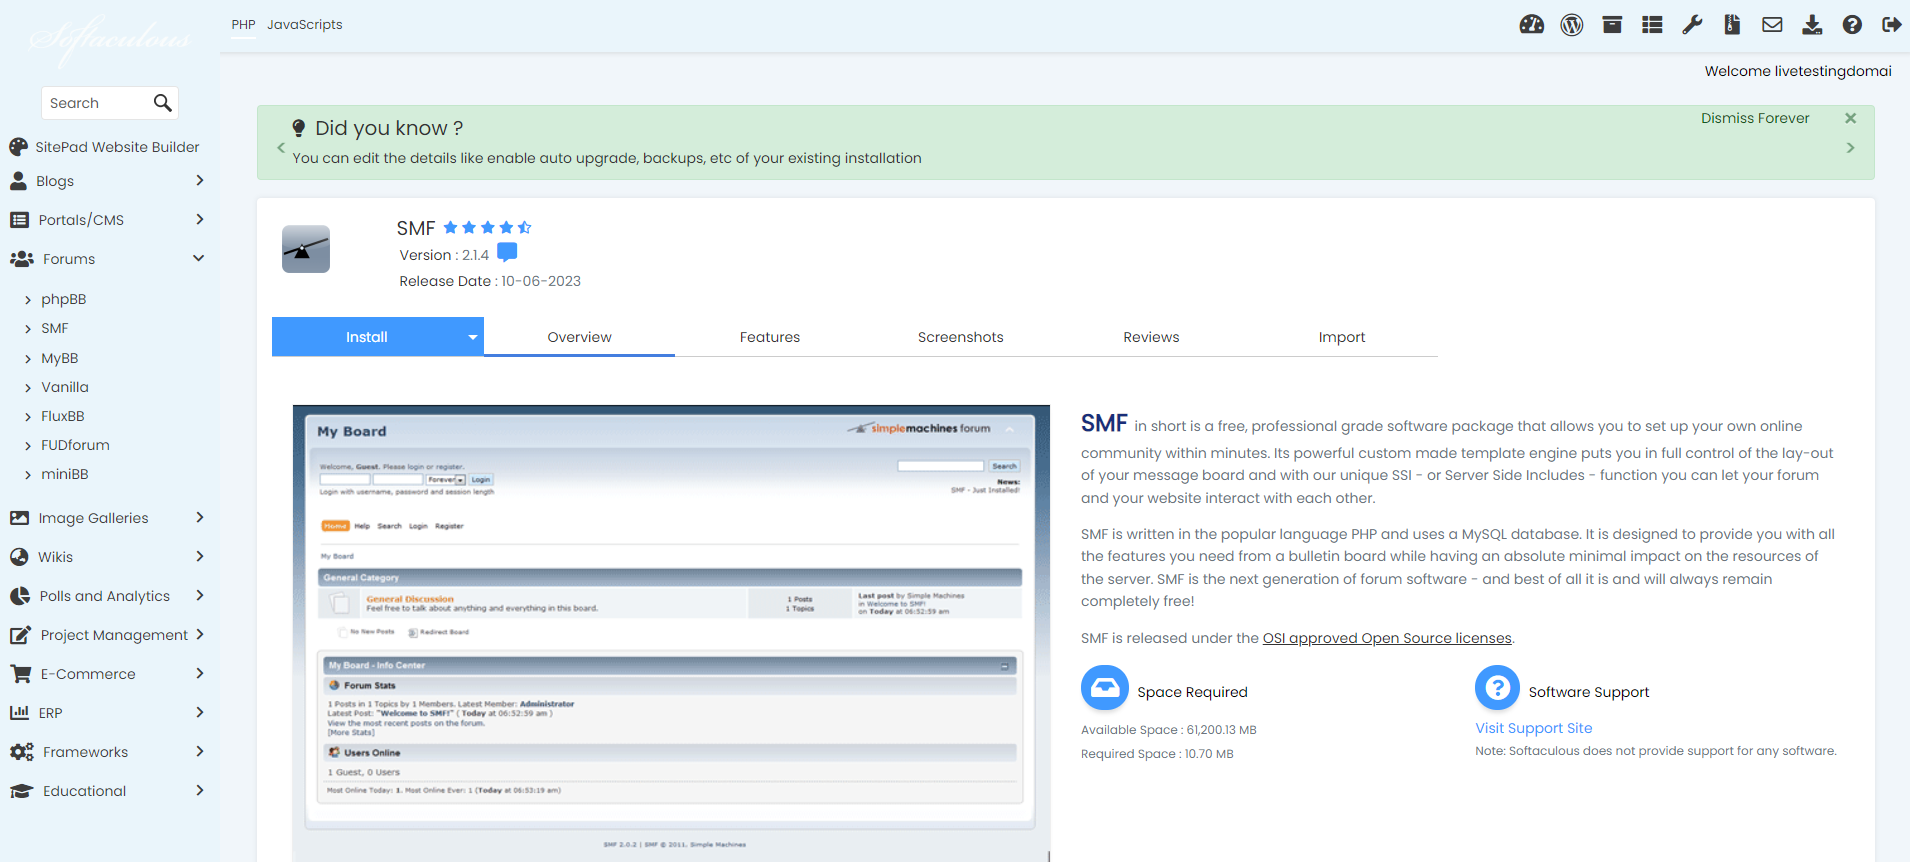Click the Available Space 61,200.13 MB text

click(1168, 730)
